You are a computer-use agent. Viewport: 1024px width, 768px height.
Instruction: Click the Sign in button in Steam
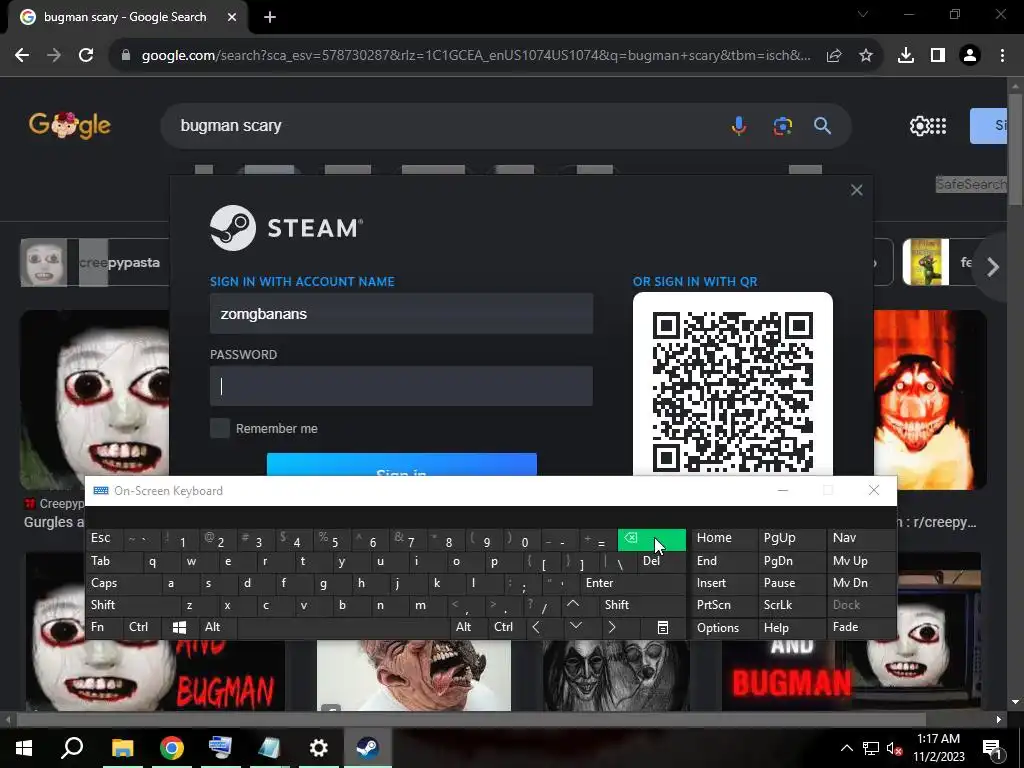(402, 464)
